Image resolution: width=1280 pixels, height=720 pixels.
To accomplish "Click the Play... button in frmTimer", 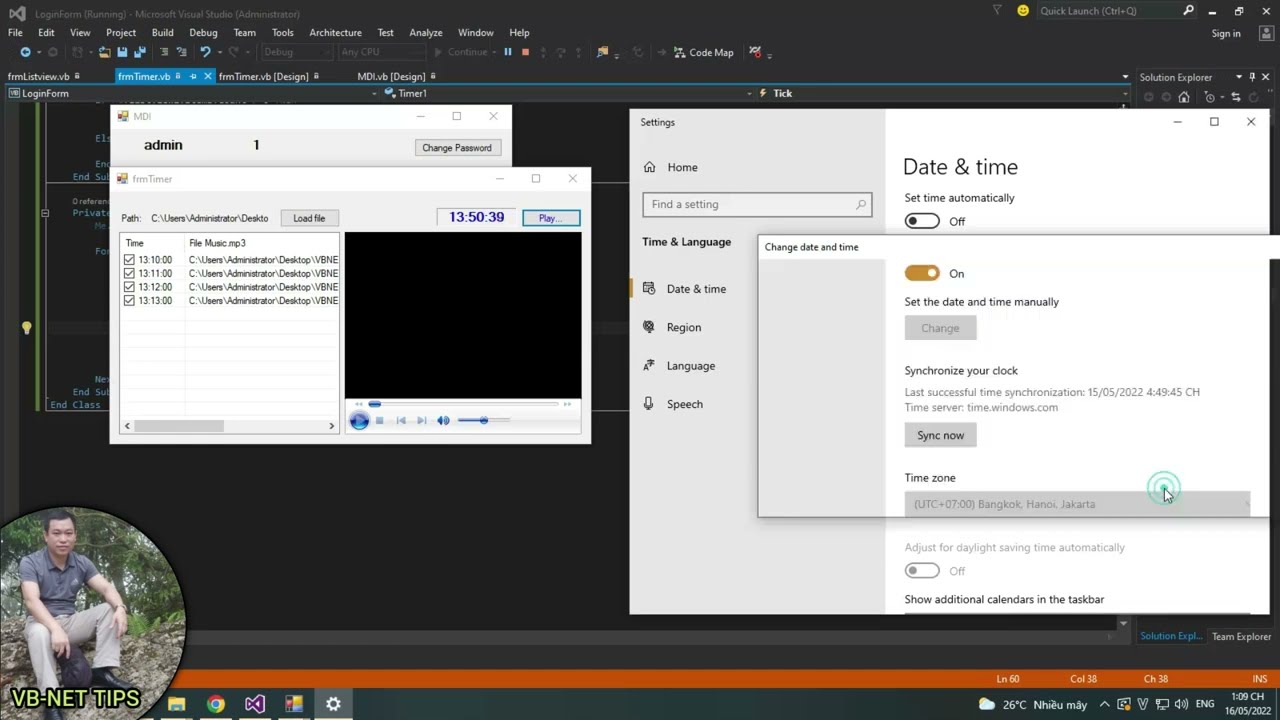I will tap(551, 218).
